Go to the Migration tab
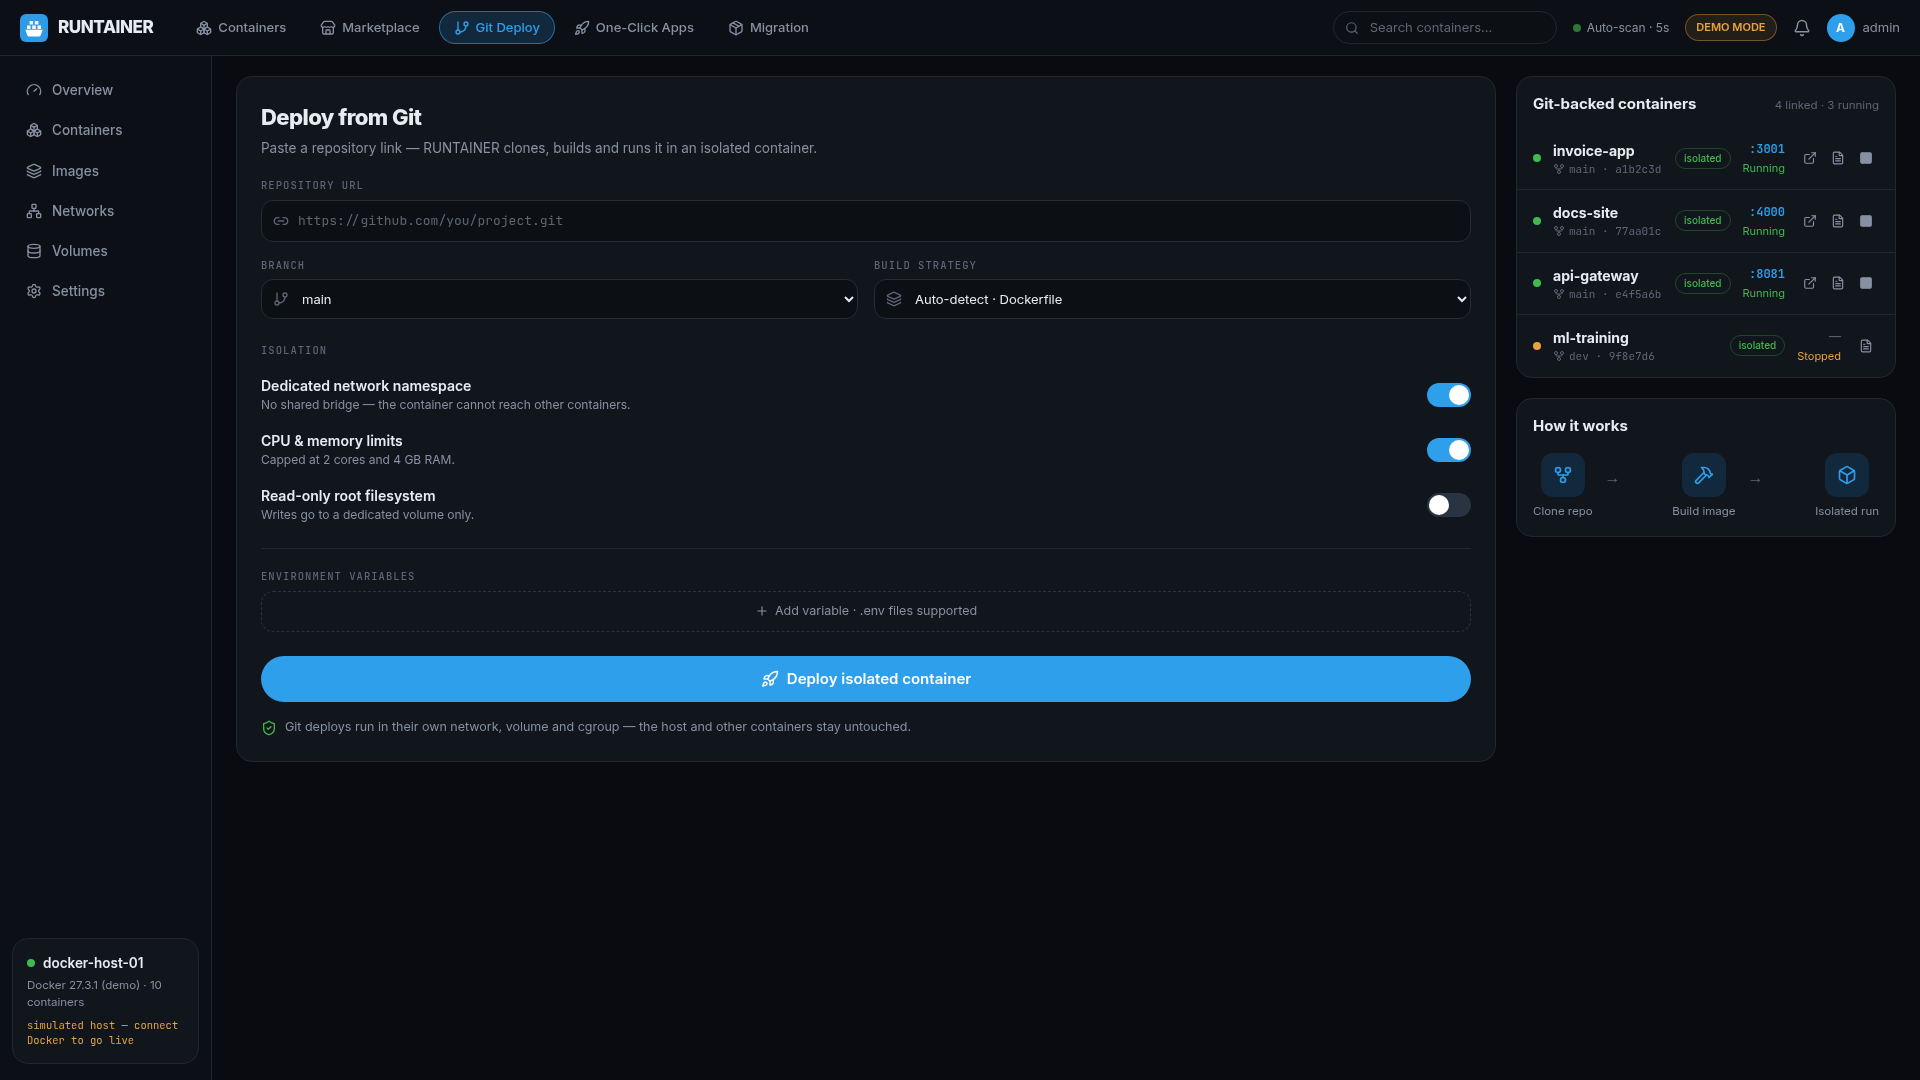 point(768,28)
